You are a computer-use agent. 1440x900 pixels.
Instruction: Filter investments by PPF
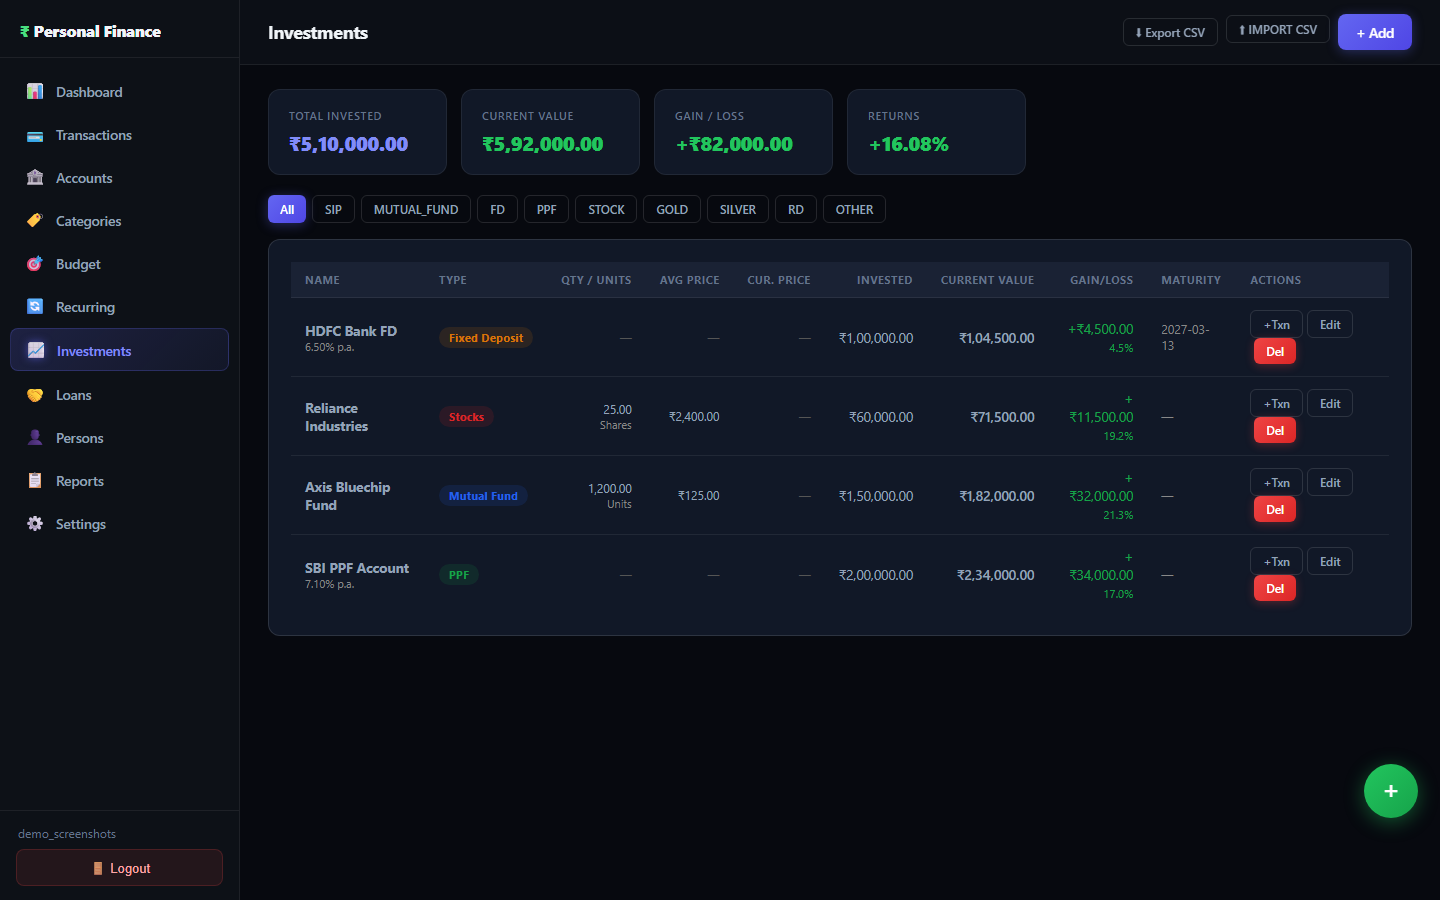(546, 209)
